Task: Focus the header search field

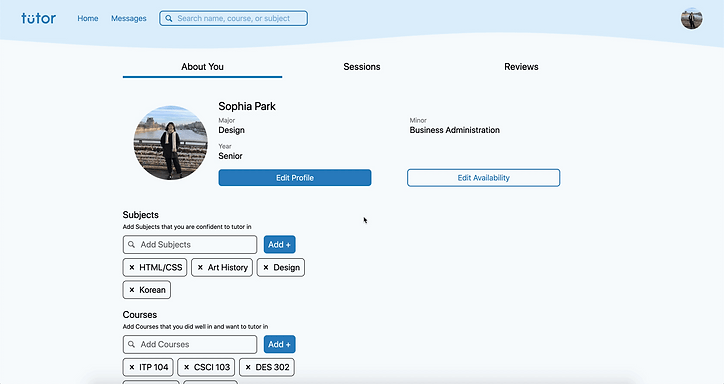Action: (233, 18)
